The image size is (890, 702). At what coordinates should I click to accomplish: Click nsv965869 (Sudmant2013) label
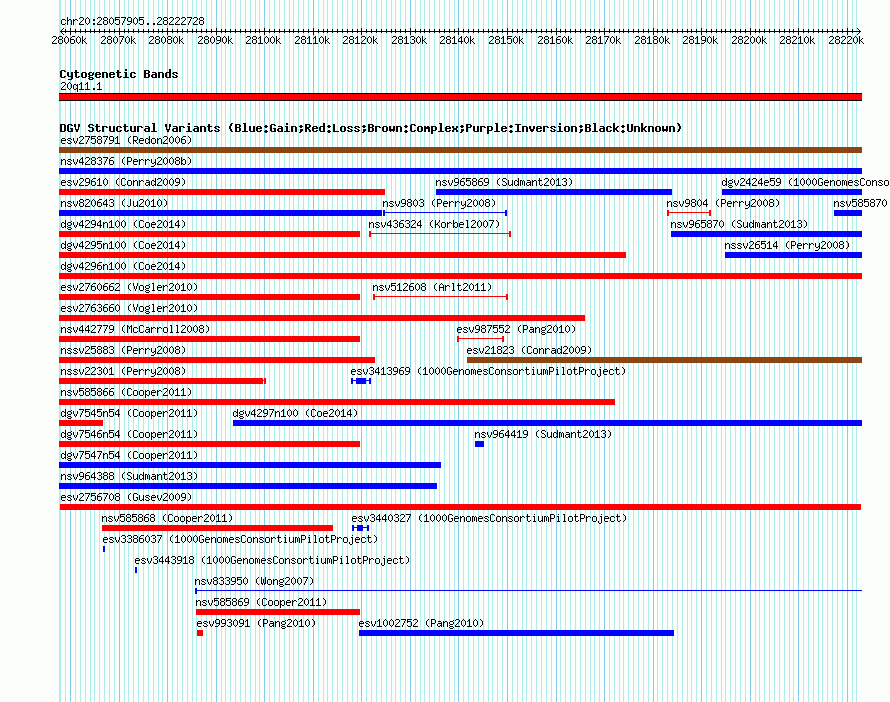pyautogui.click(x=504, y=182)
